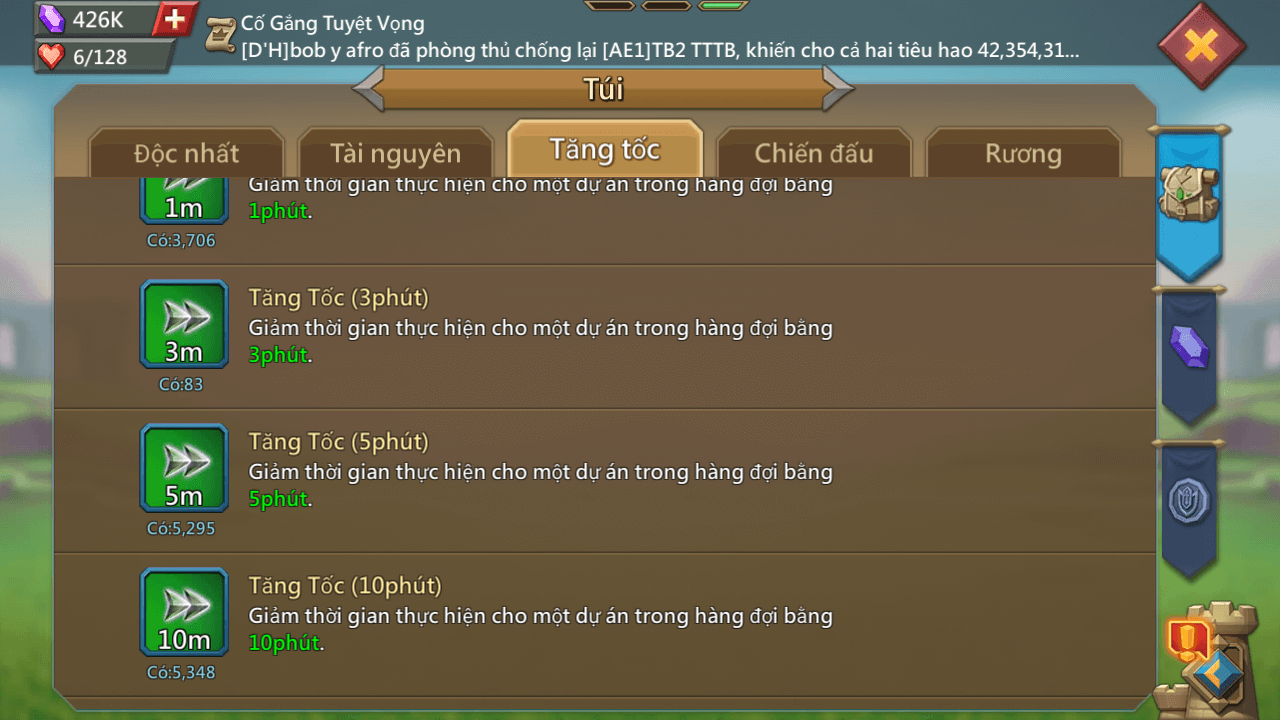The height and width of the screenshot is (720, 1280).
Task: Select the Tăng Tốc (5phút) item row
Action: click(x=605, y=481)
